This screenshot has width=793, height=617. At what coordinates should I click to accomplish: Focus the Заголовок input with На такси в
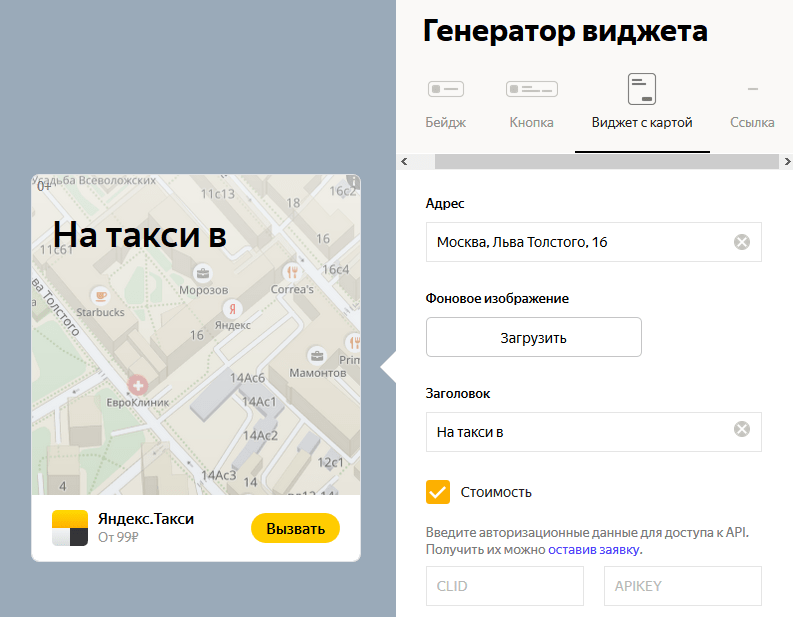[x=594, y=432]
